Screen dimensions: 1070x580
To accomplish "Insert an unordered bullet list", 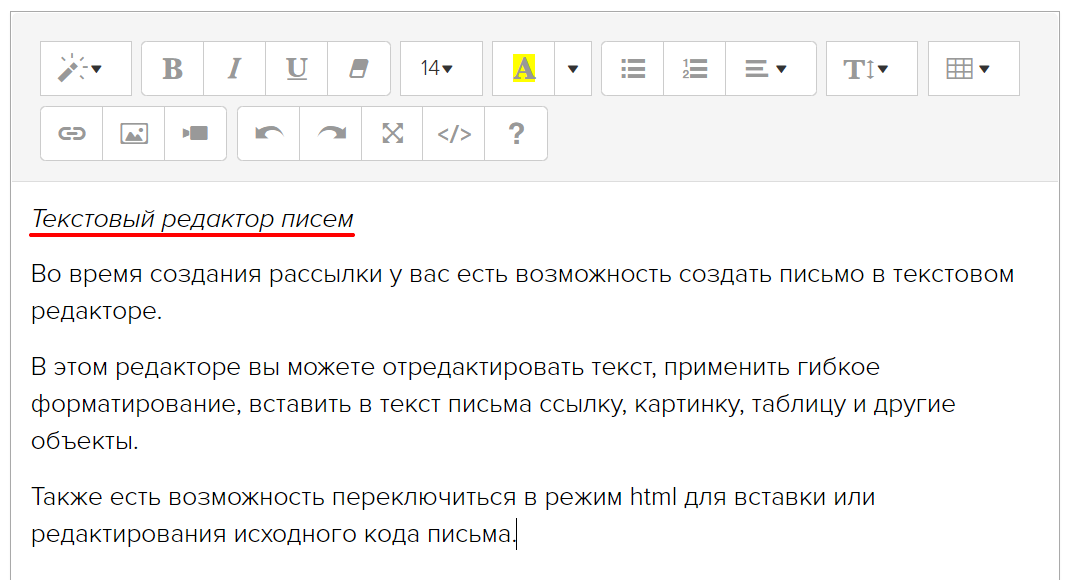I will pyautogui.click(x=633, y=69).
